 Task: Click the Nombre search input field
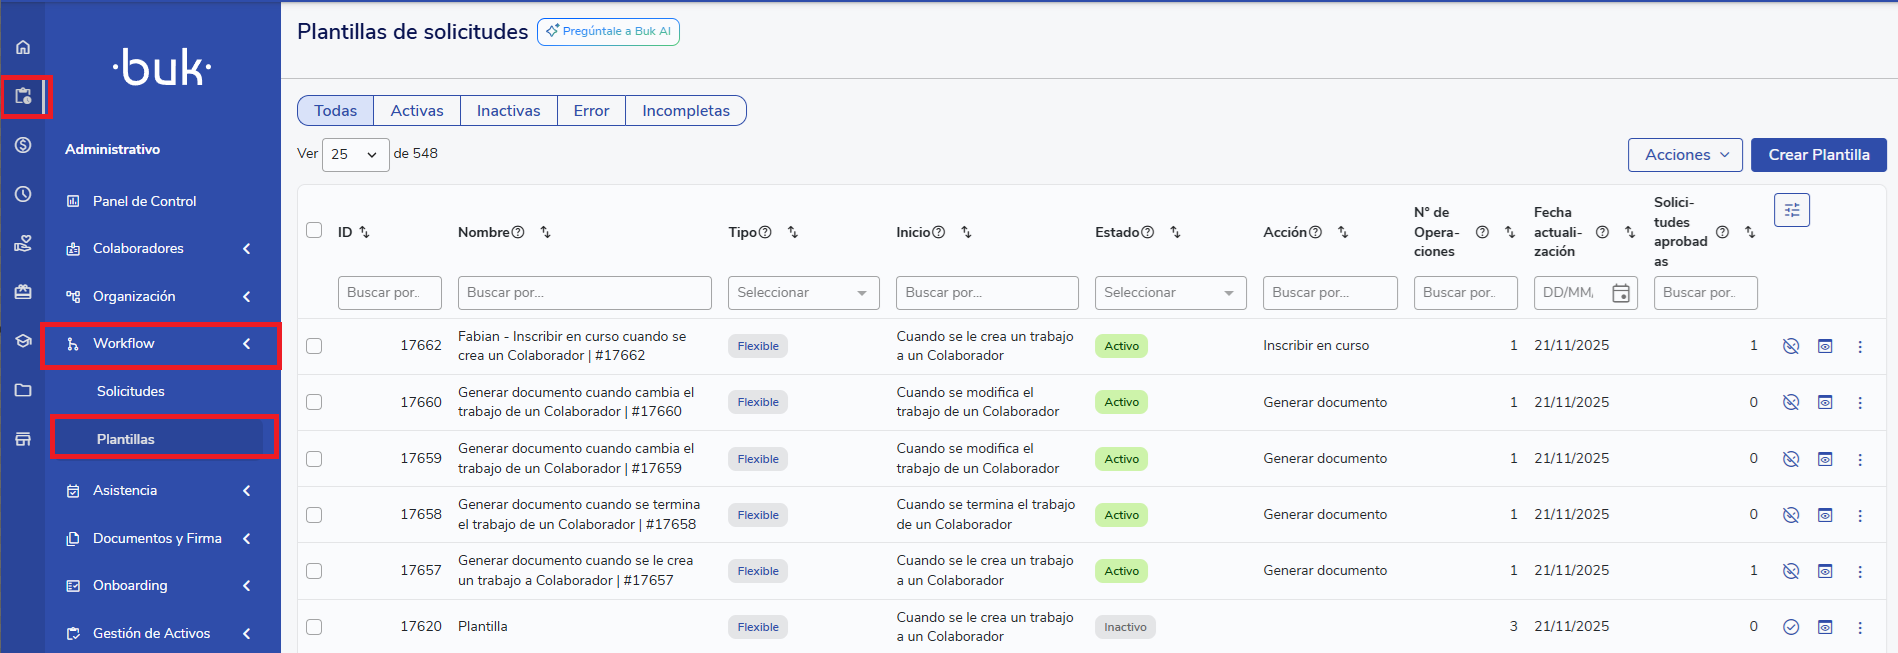[584, 293]
